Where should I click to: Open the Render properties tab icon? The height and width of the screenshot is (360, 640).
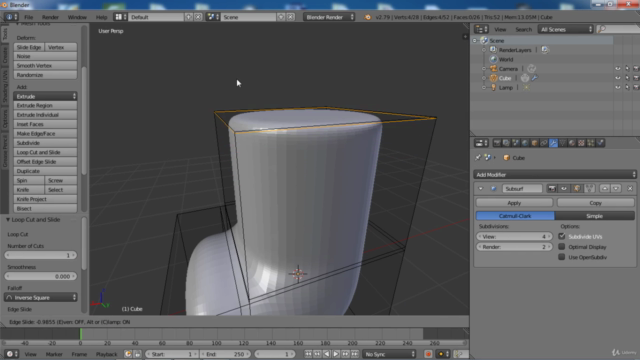pos(497,143)
